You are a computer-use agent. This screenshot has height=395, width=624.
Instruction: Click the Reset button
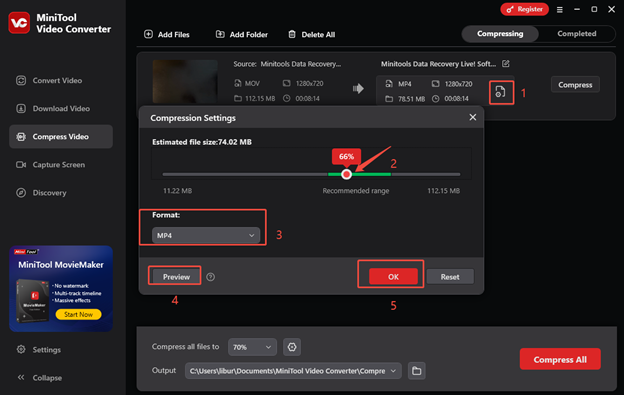450,277
